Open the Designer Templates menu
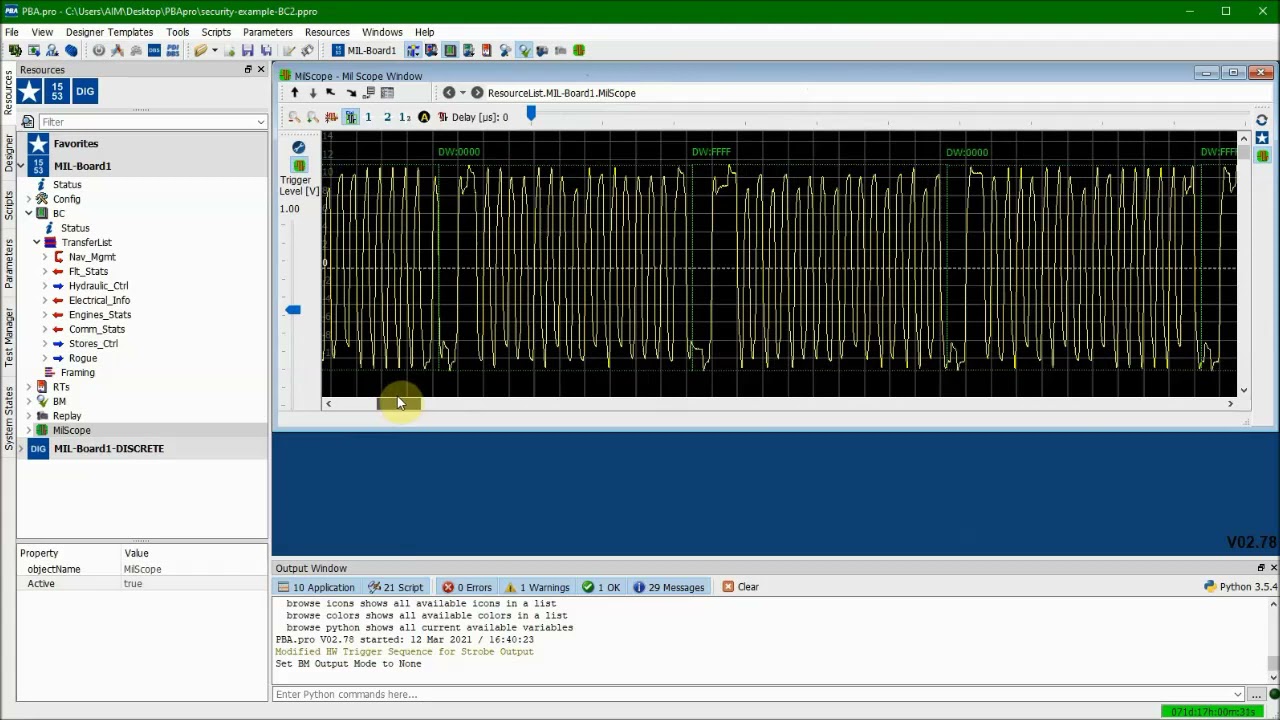 click(x=110, y=32)
